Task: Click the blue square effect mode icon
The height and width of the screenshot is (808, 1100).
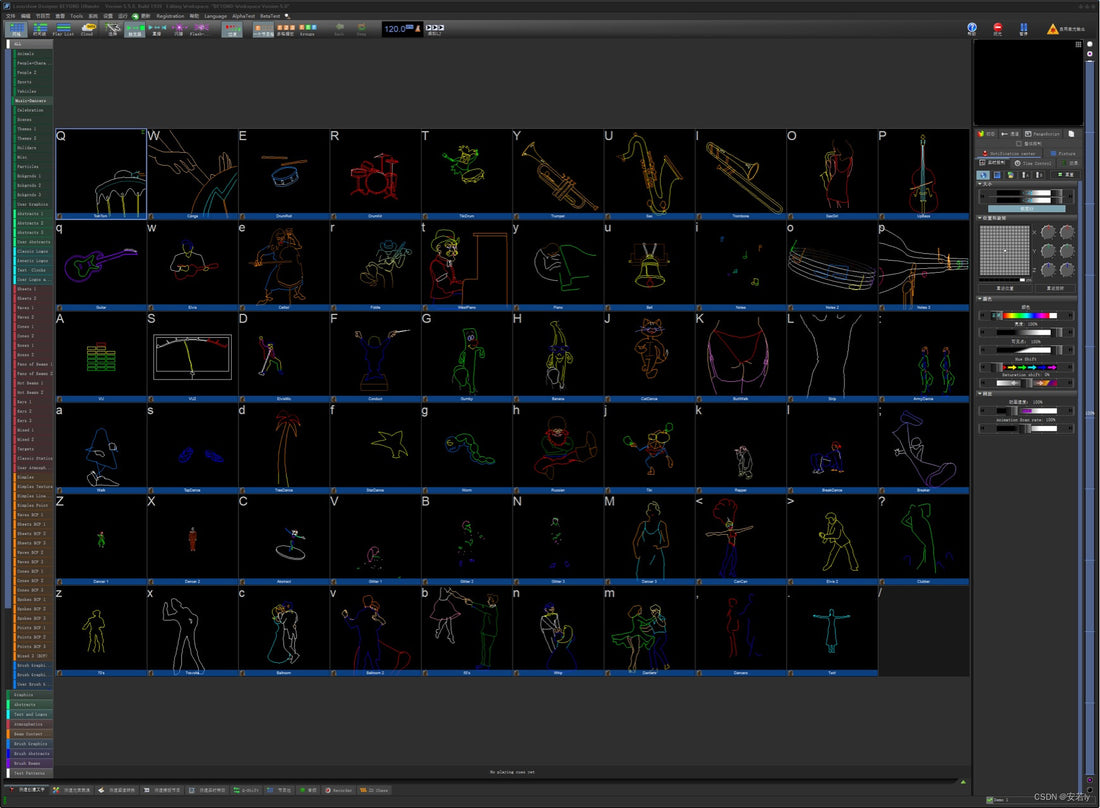Action: coord(997,174)
